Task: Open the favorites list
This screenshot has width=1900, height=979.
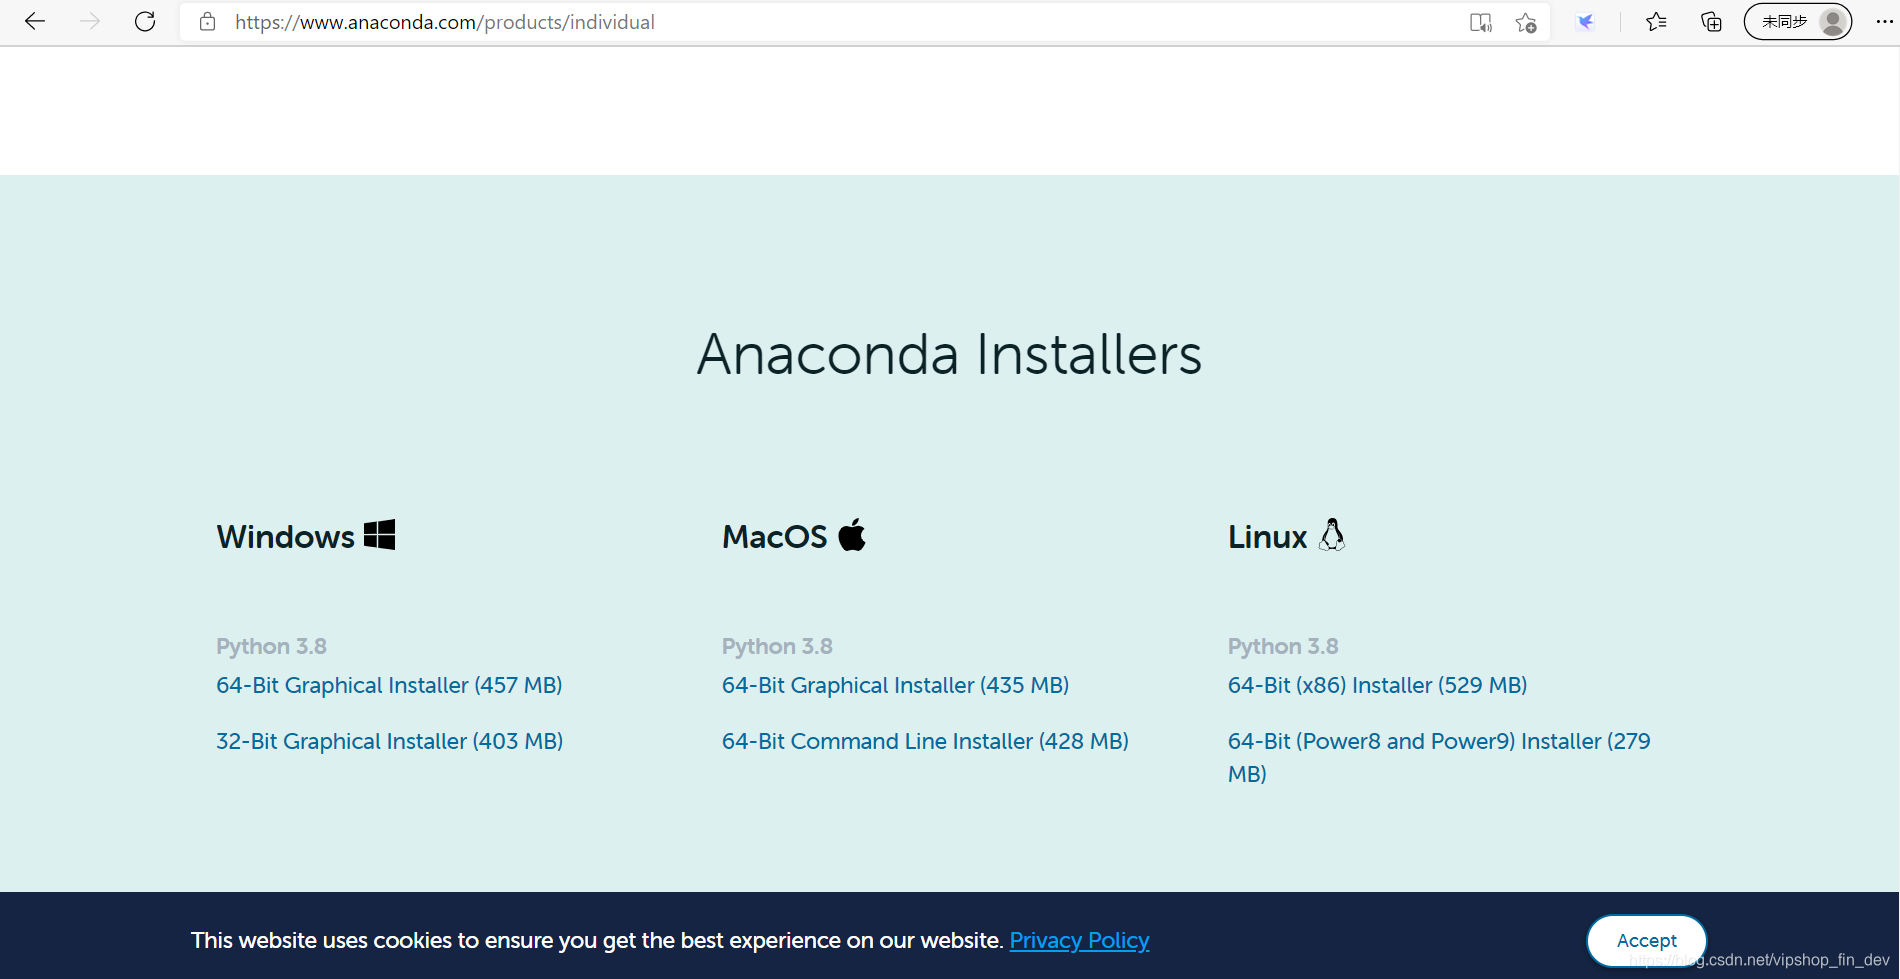Action: pyautogui.click(x=1656, y=22)
